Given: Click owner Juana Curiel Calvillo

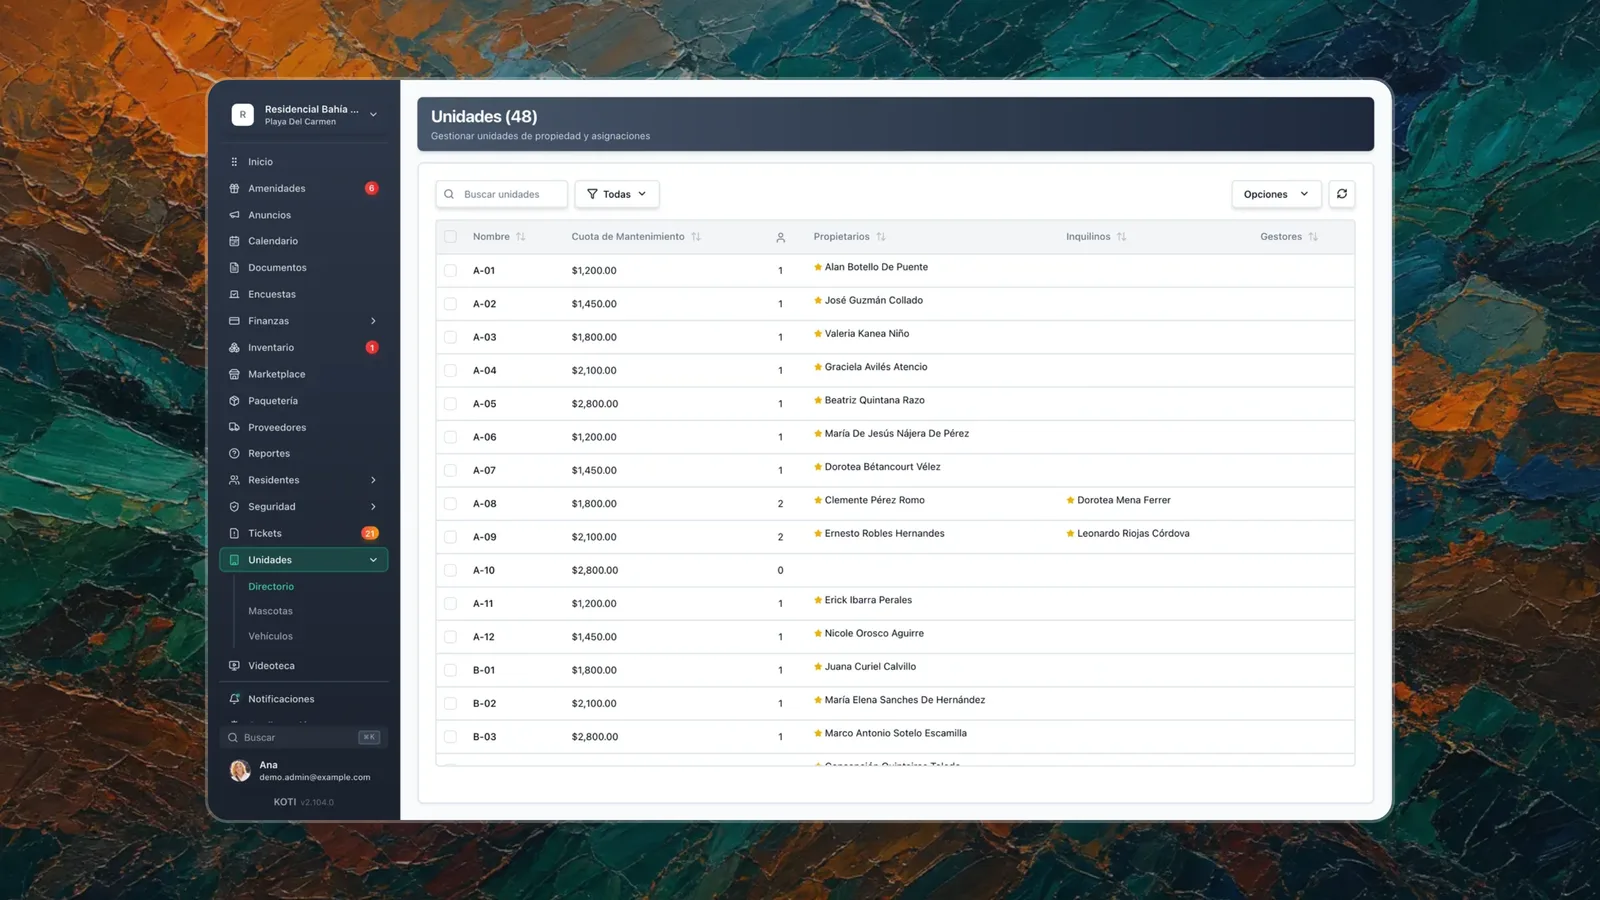Looking at the screenshot, I should (870, 666).
